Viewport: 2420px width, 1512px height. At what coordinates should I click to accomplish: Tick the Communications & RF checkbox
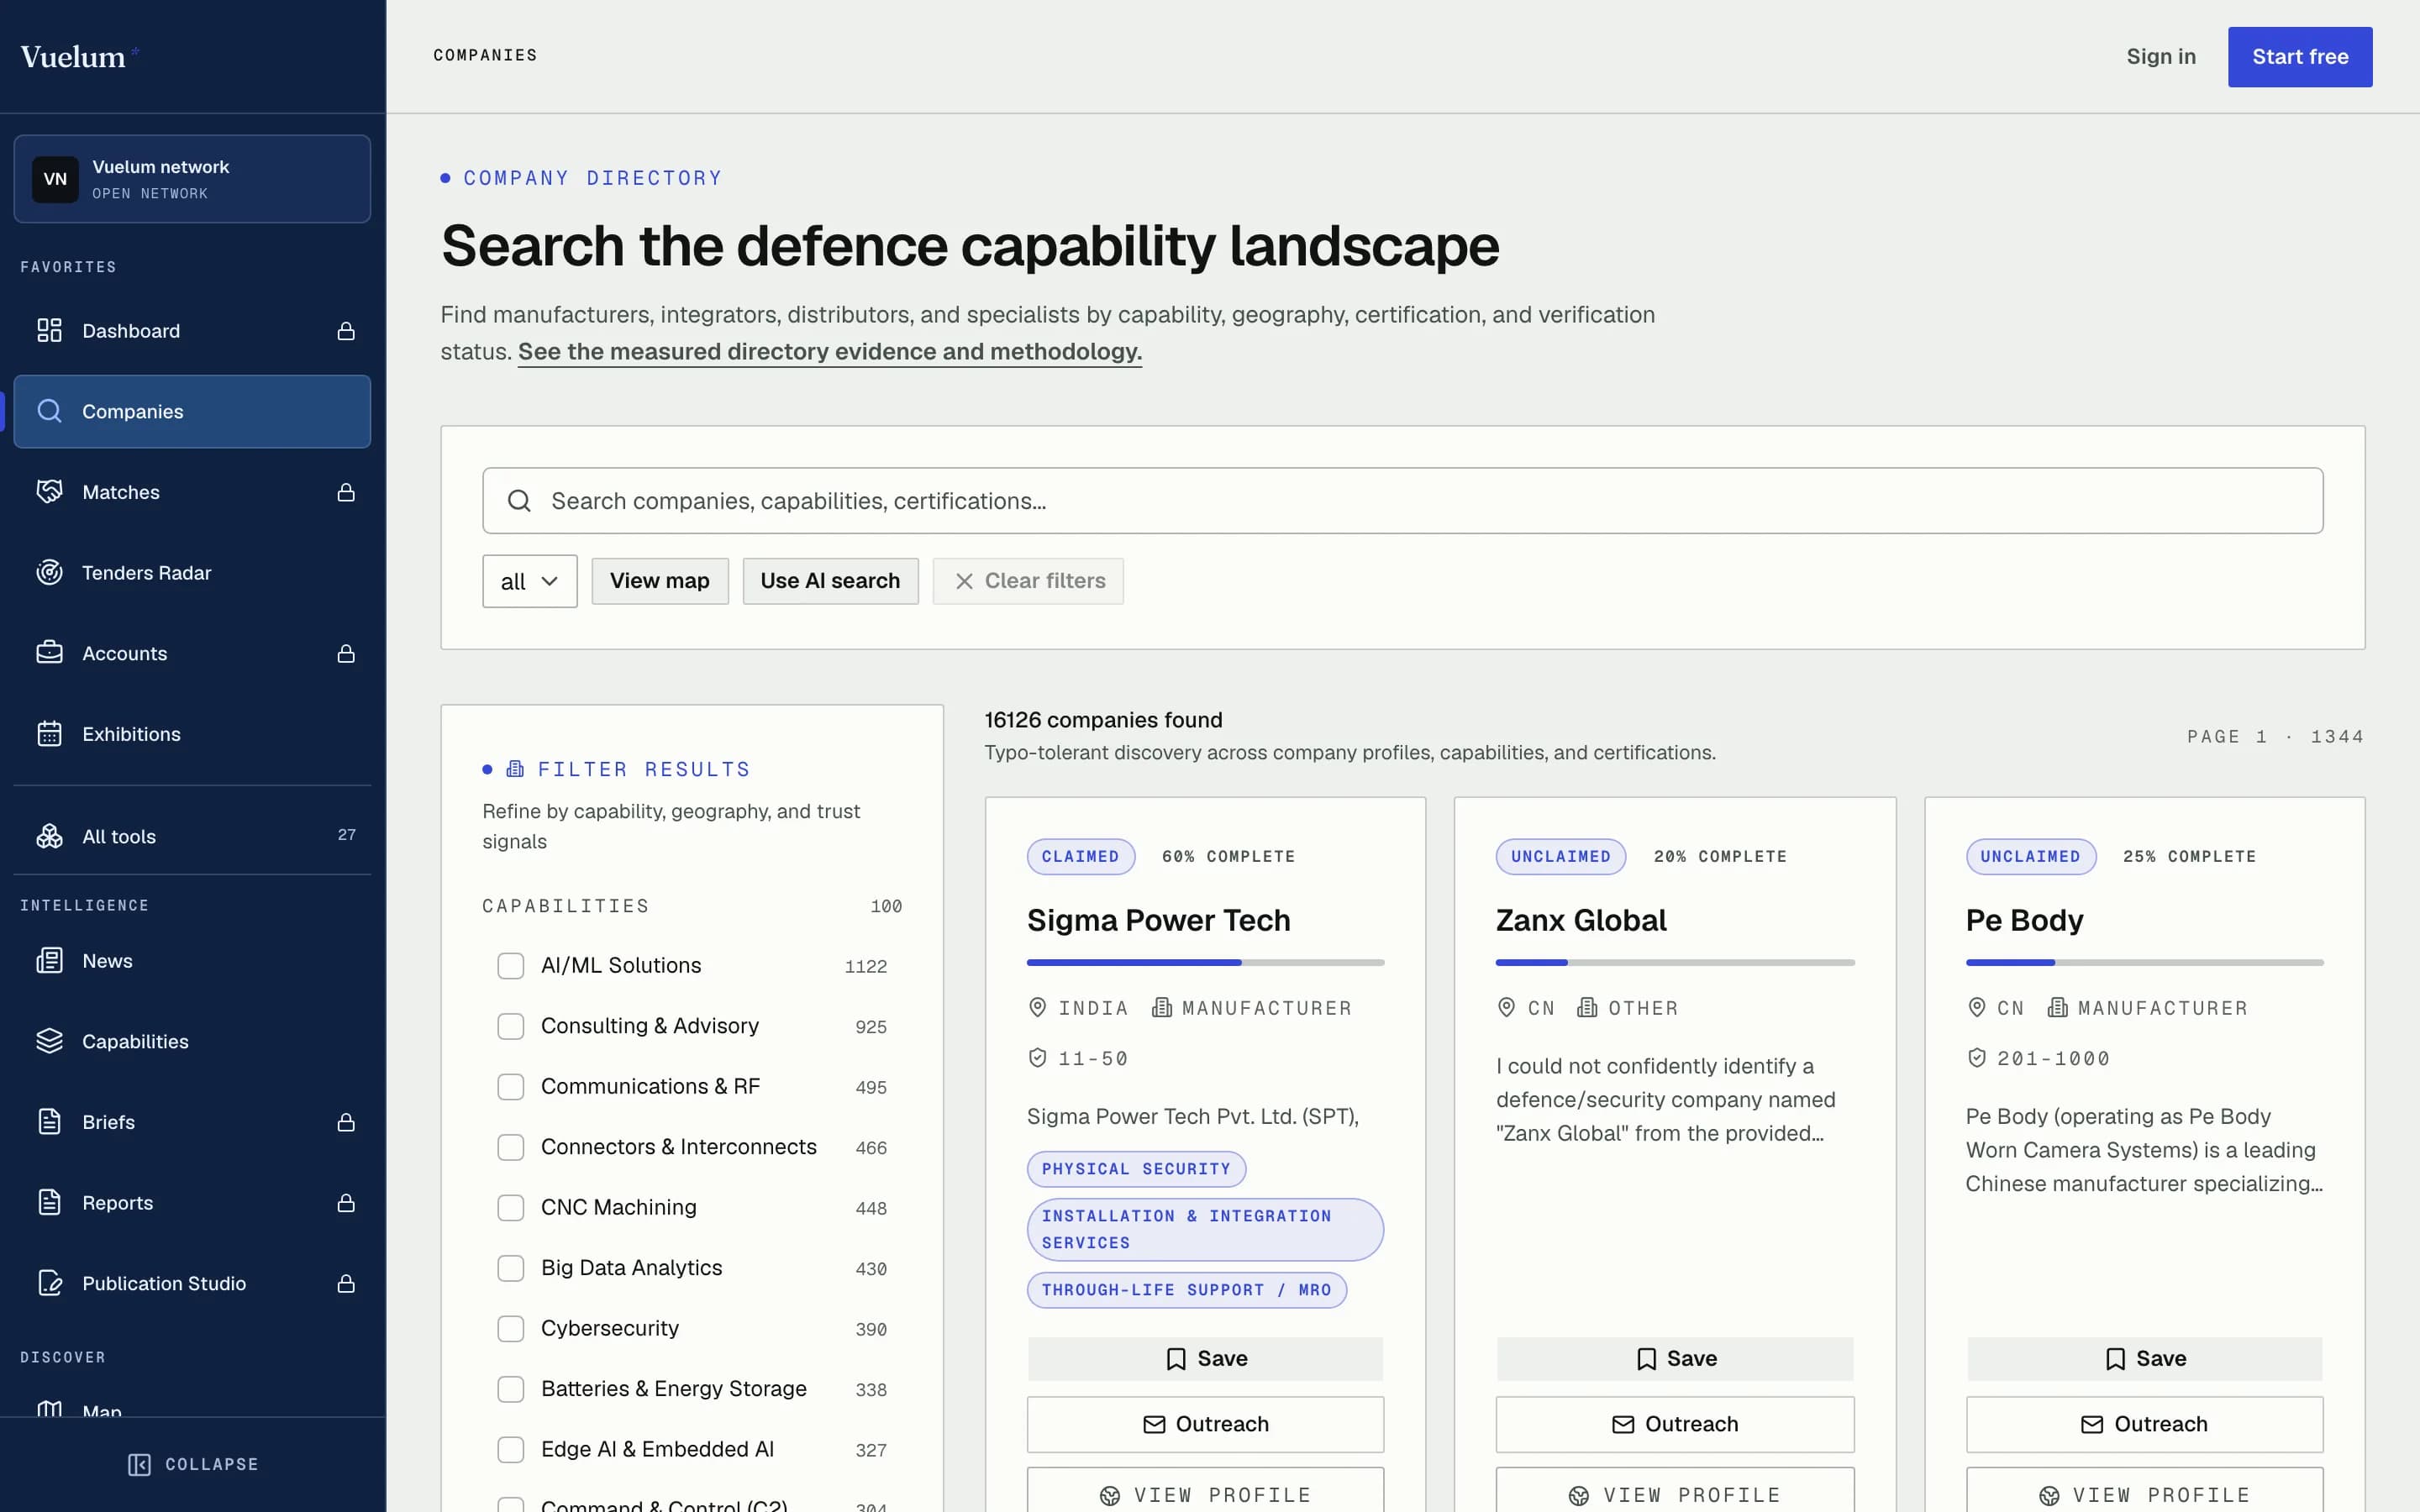point(510,1086)
